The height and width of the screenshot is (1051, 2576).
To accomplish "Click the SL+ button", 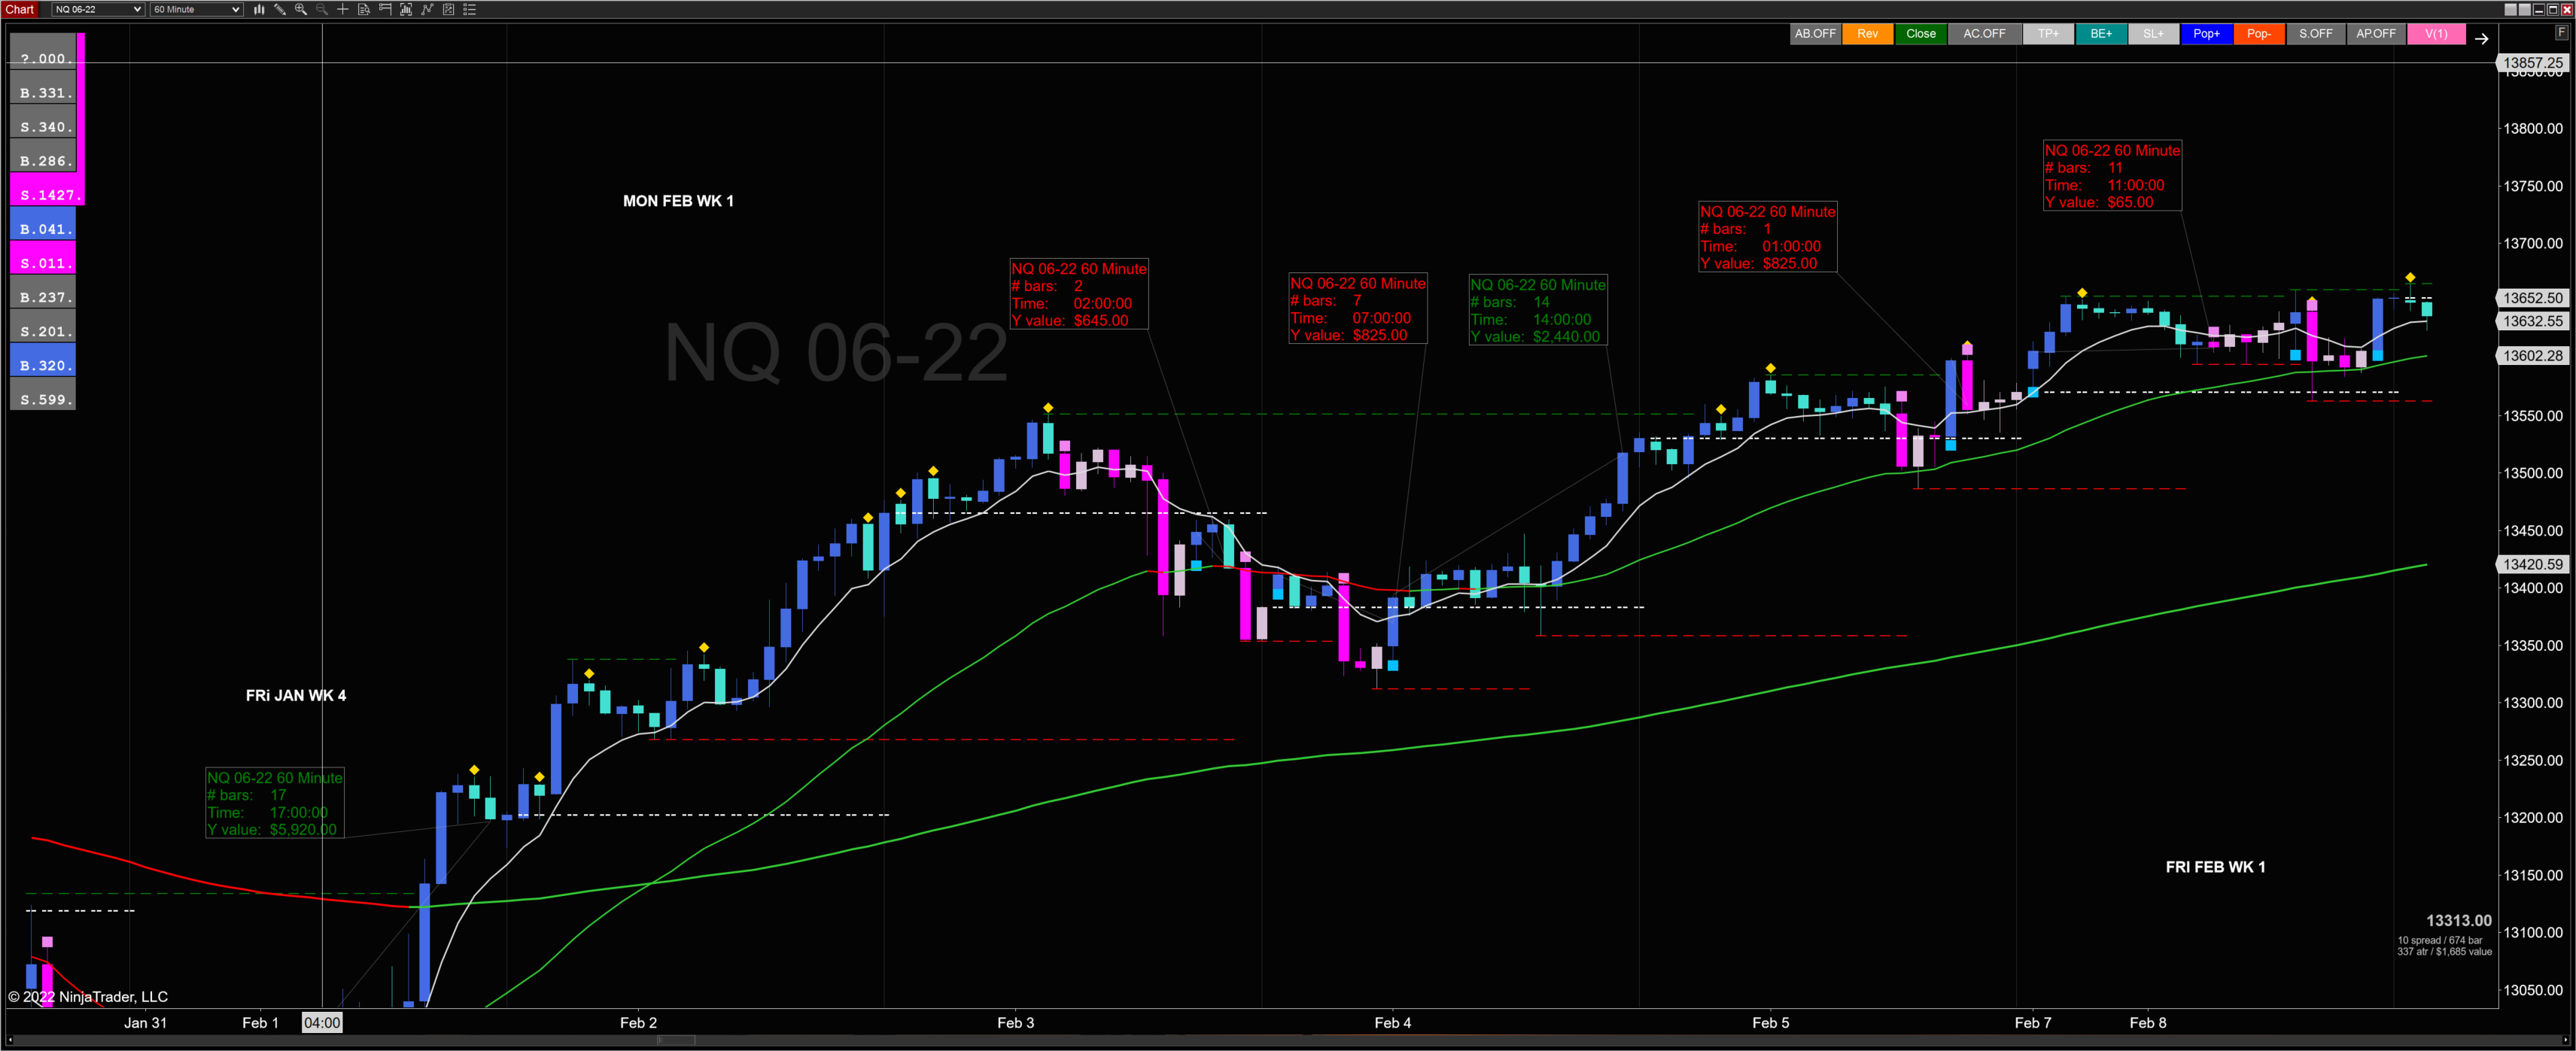I will coord(2153,34).
